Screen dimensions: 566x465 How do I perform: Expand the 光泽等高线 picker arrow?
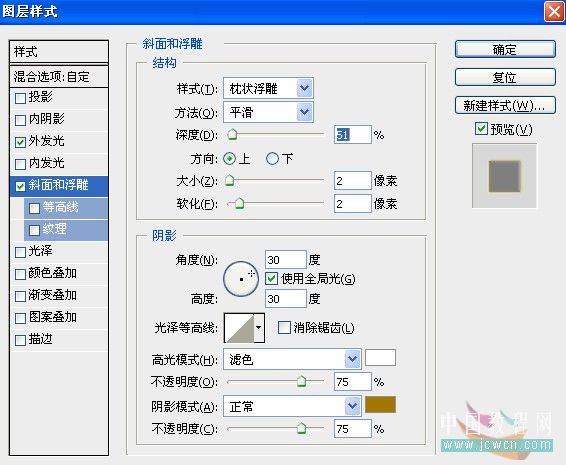(259, 328)
